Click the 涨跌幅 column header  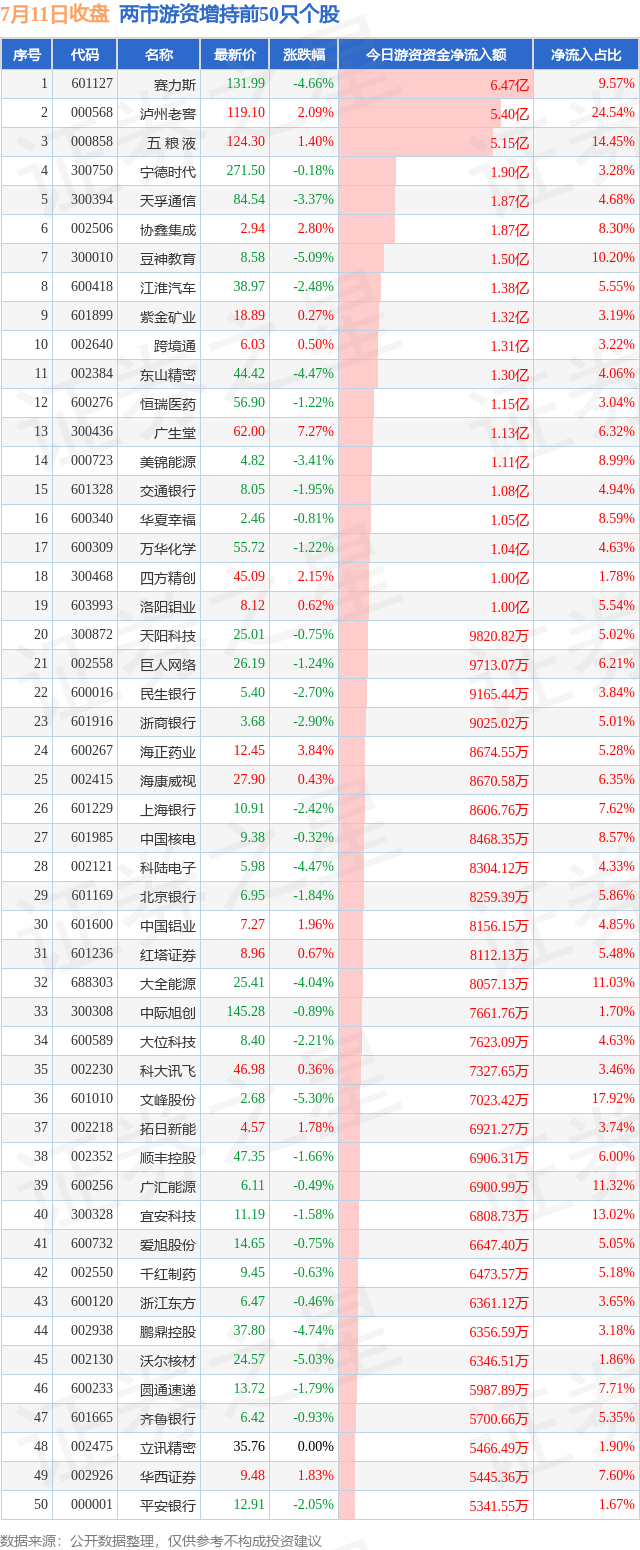pyautogui.click(x=304, y=55)
